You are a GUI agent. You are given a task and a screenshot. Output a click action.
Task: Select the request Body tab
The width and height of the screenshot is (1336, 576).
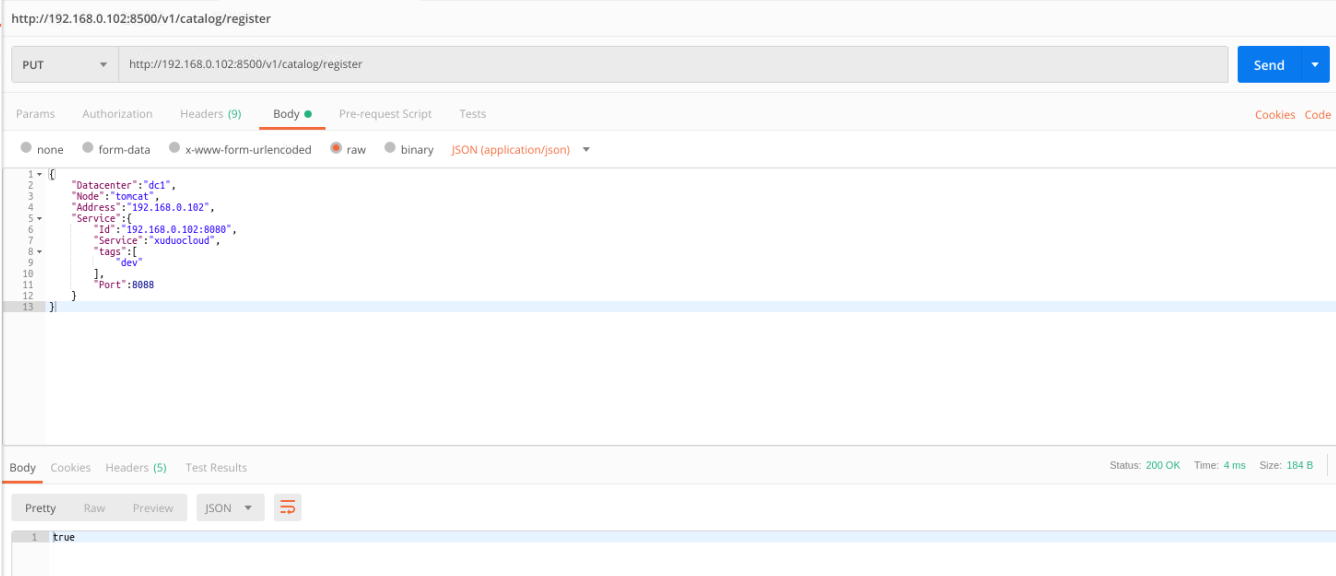[292, 114]
